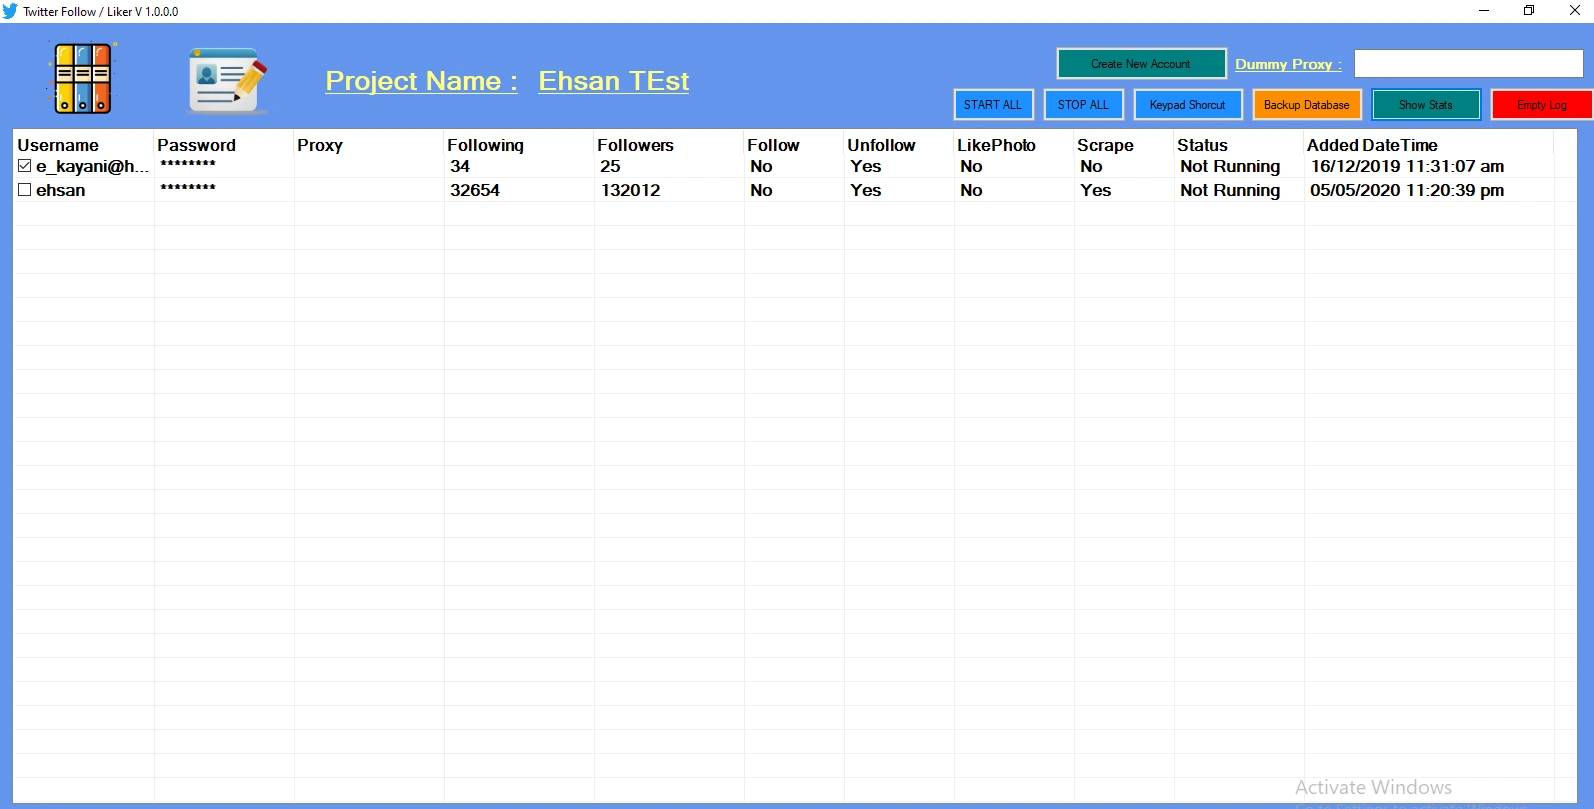Viewport: 1594px width, 809px height.
Task: Select the e_kayani@h... username cell
Action: coord(92,166)
